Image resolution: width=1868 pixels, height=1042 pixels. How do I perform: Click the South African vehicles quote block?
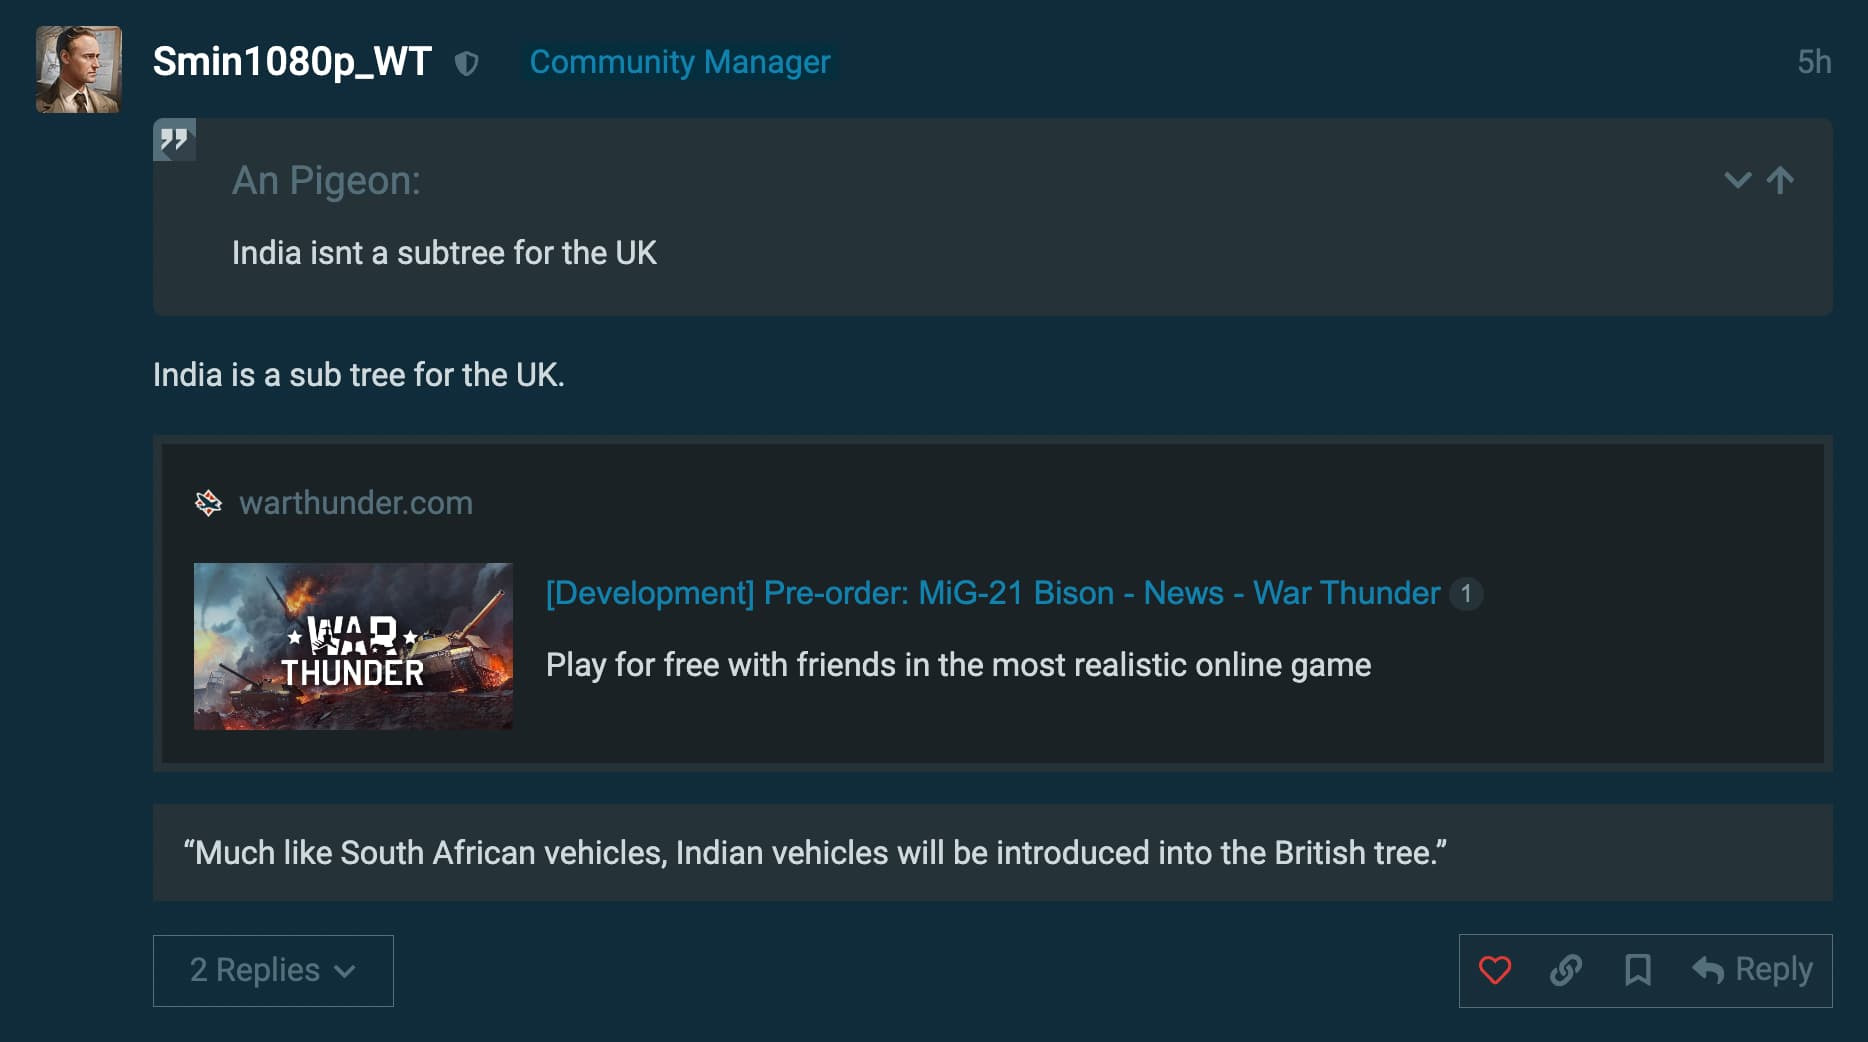pyautogui.click(x=993, y=853)
